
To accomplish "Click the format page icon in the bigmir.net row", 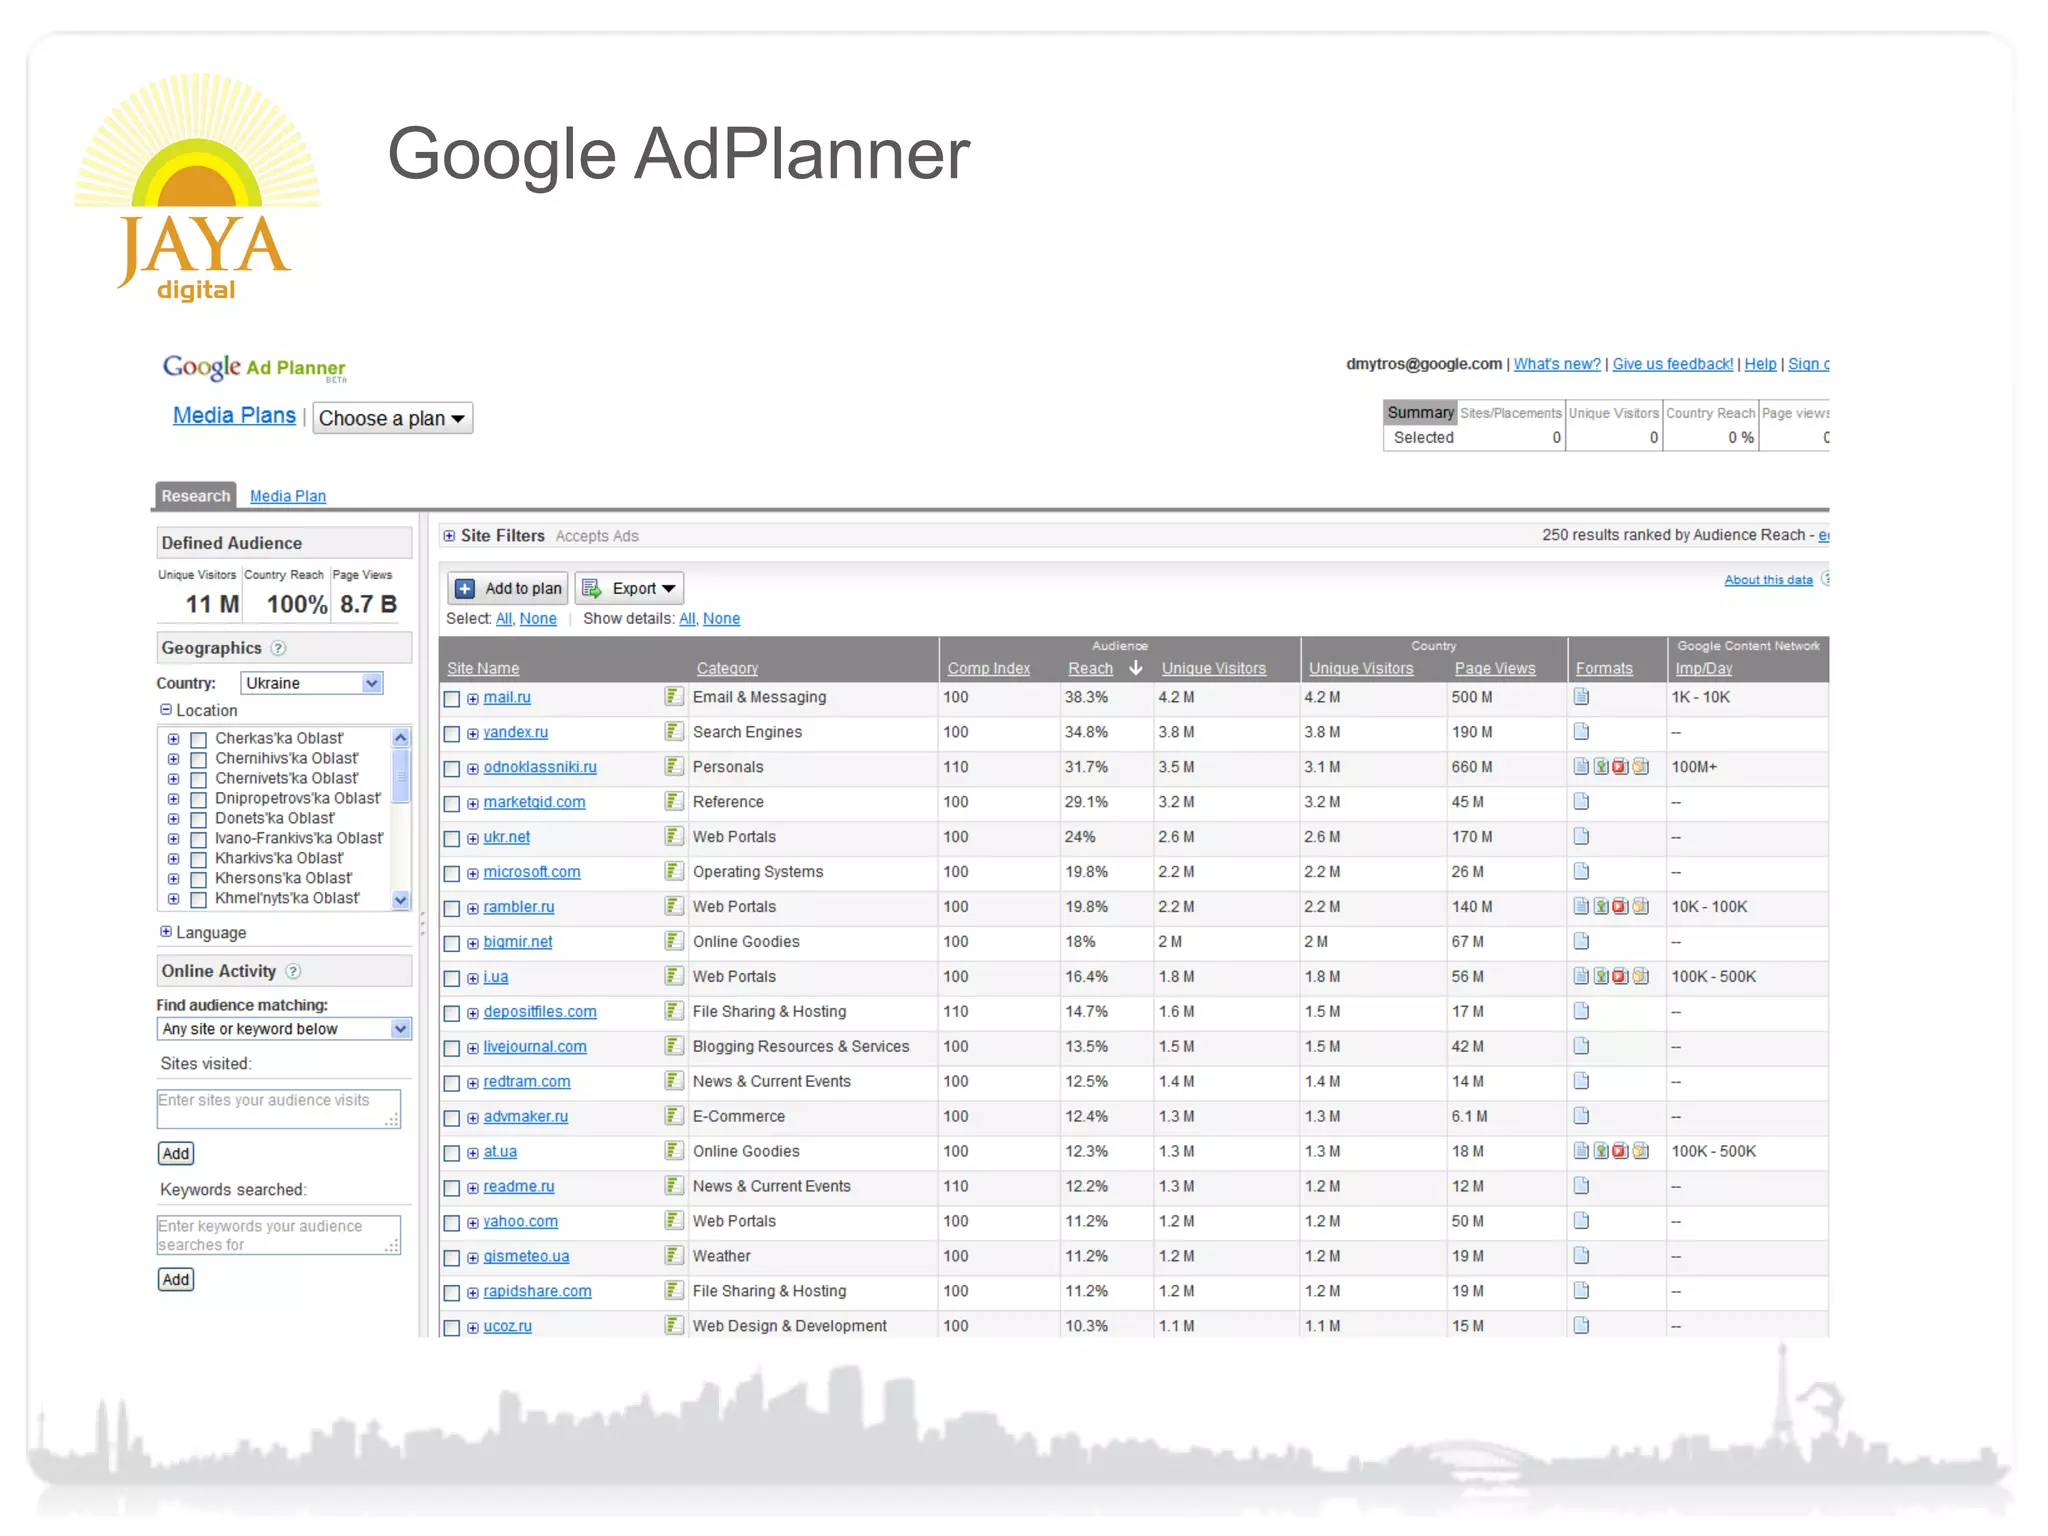I will [1581, 941].
